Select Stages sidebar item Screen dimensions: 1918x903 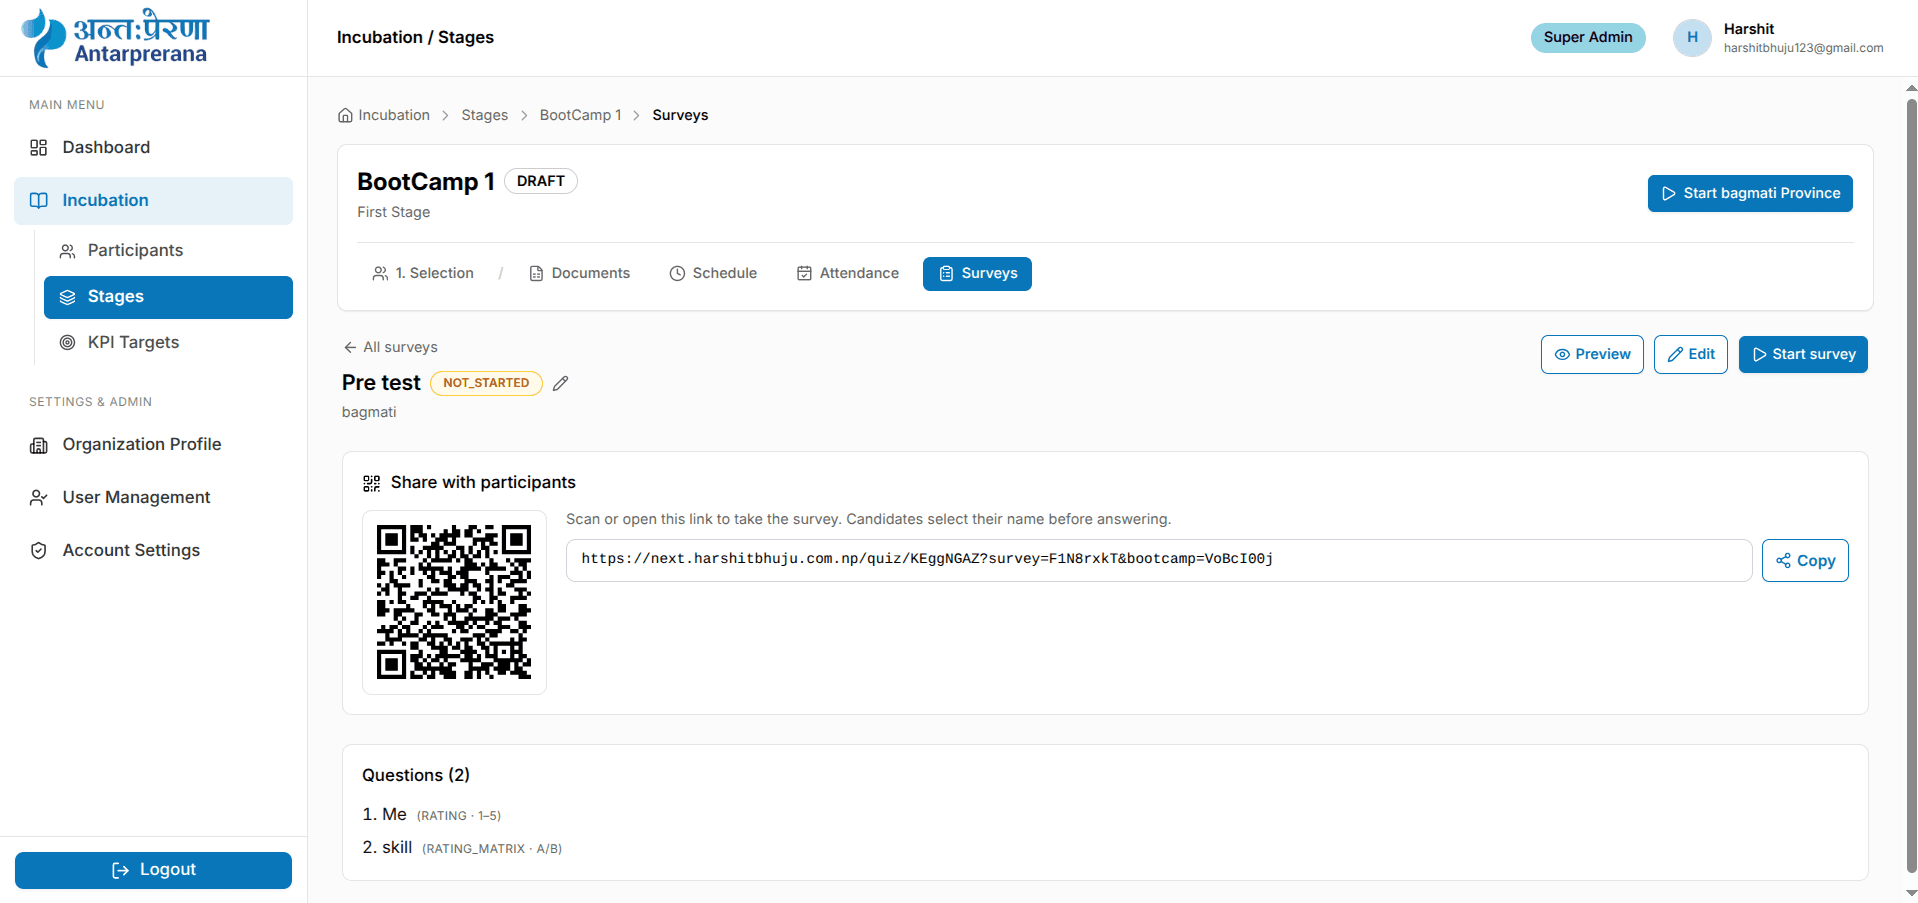168,297
